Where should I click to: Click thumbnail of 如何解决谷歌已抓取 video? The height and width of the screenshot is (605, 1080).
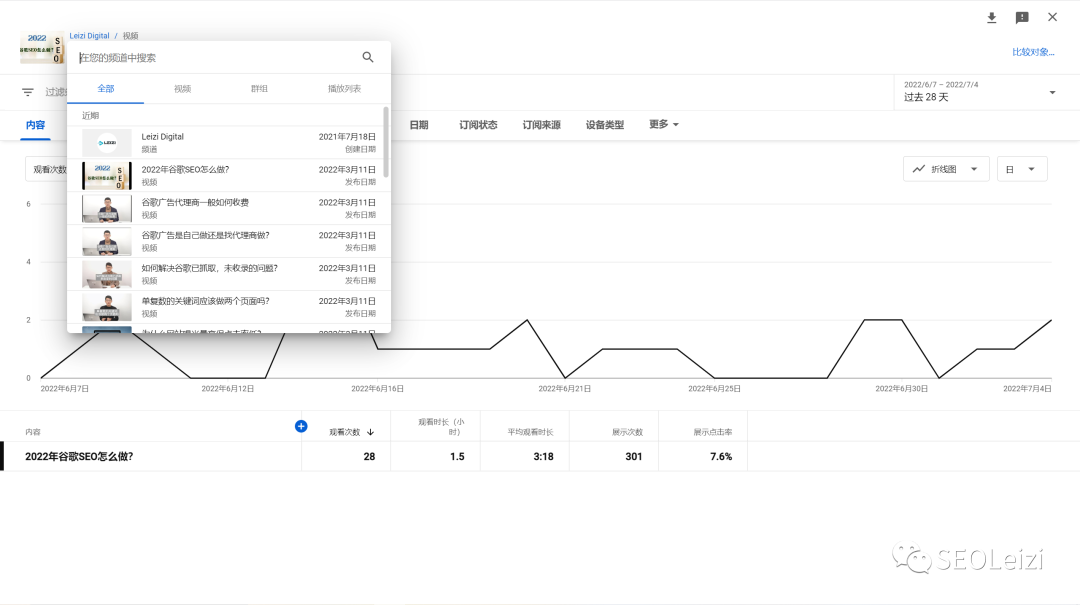(x=107, y=274)
